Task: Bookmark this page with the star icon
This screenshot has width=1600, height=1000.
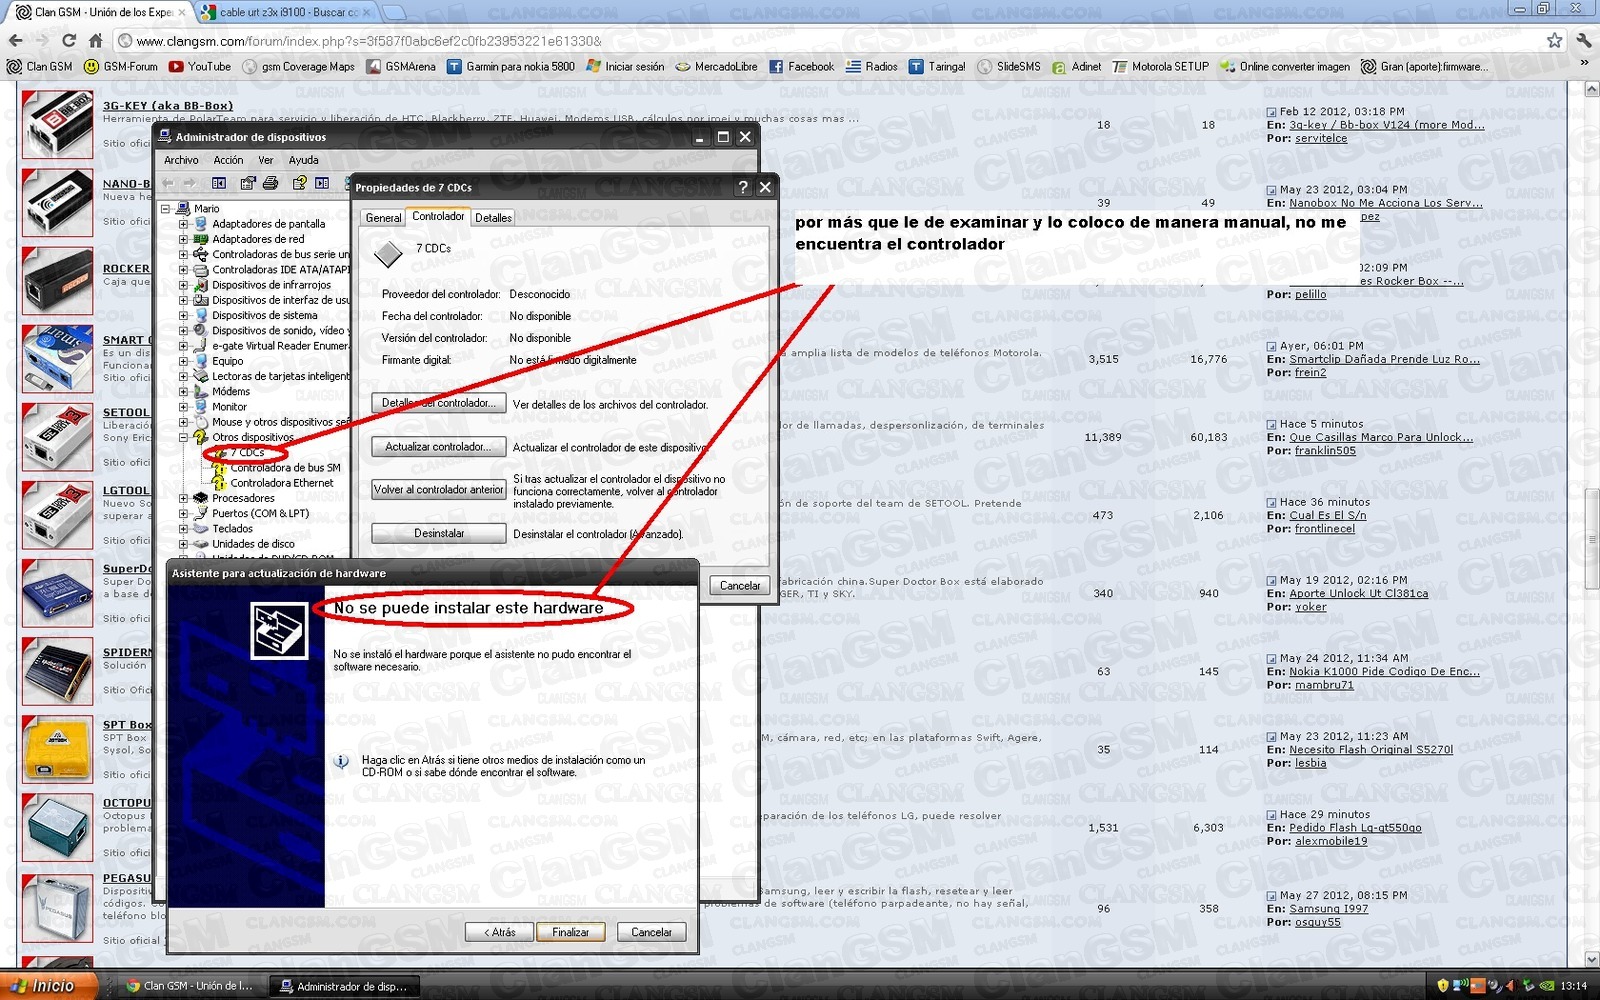Action: [x=1554, y=41]
